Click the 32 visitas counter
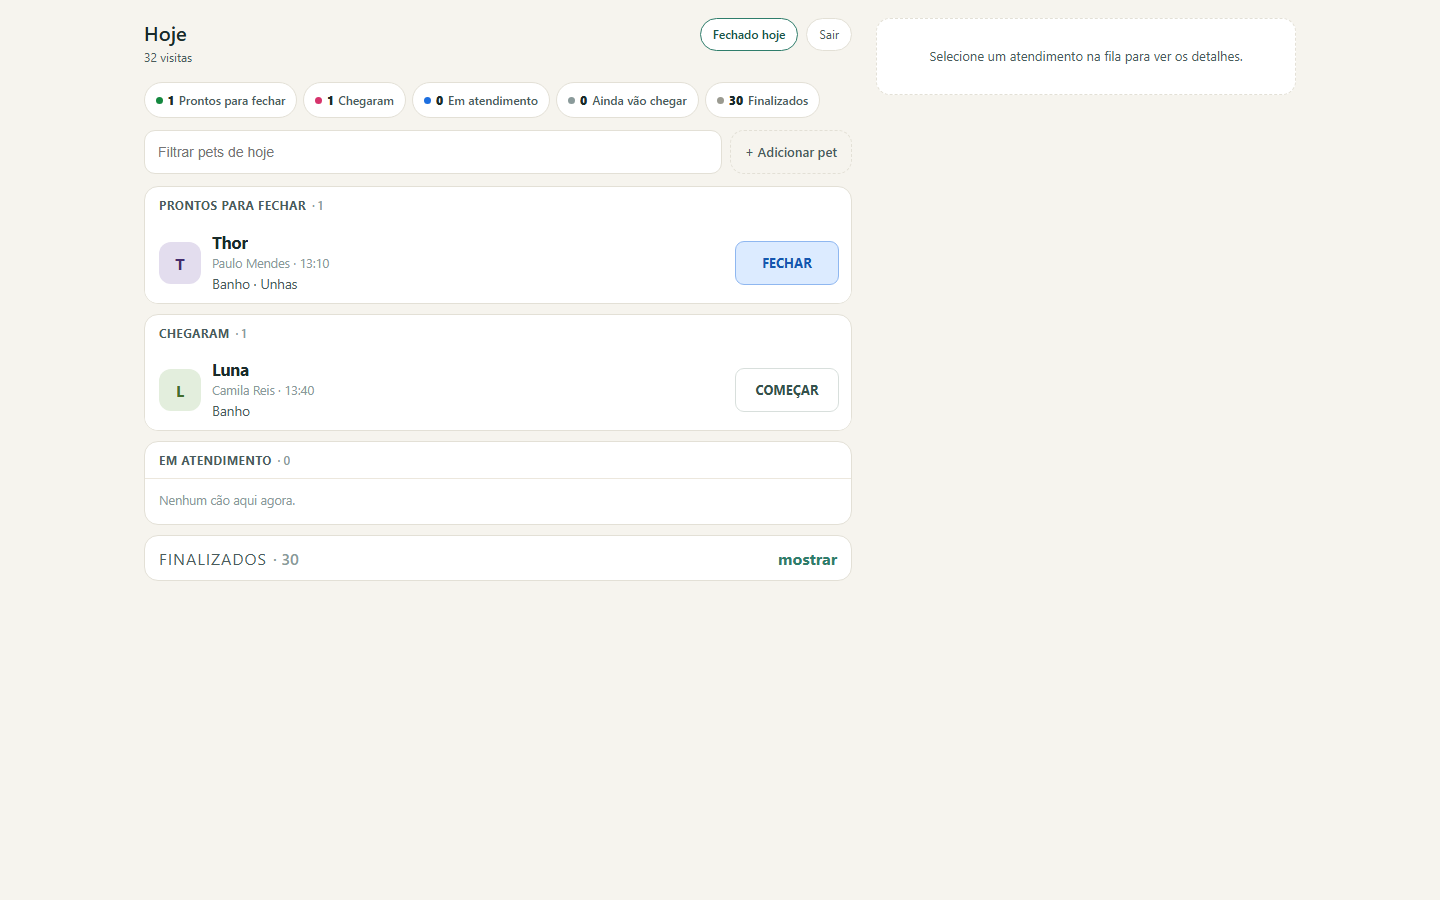 168,58
